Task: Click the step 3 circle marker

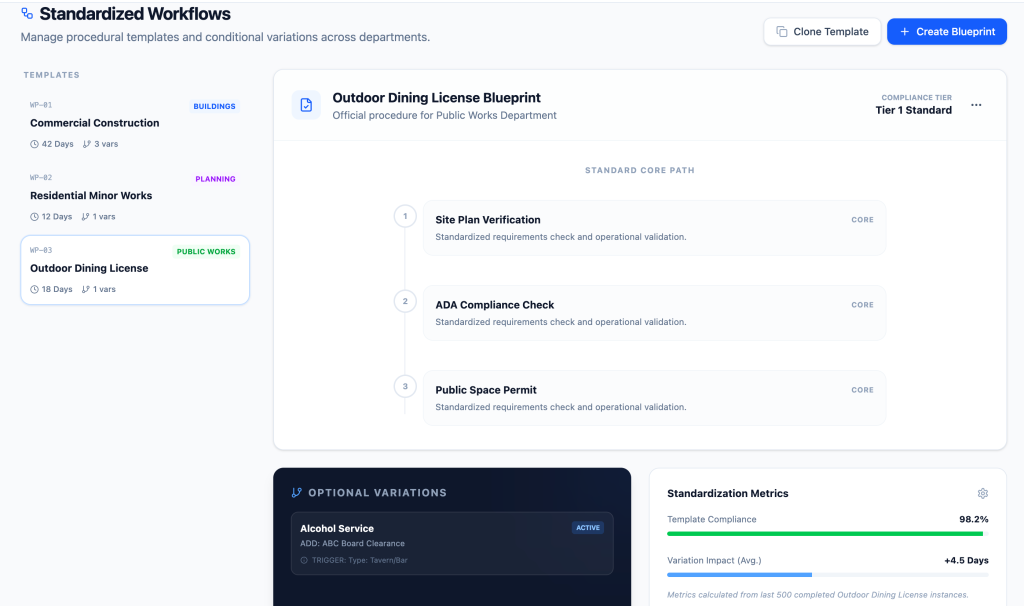Action: 405,386
